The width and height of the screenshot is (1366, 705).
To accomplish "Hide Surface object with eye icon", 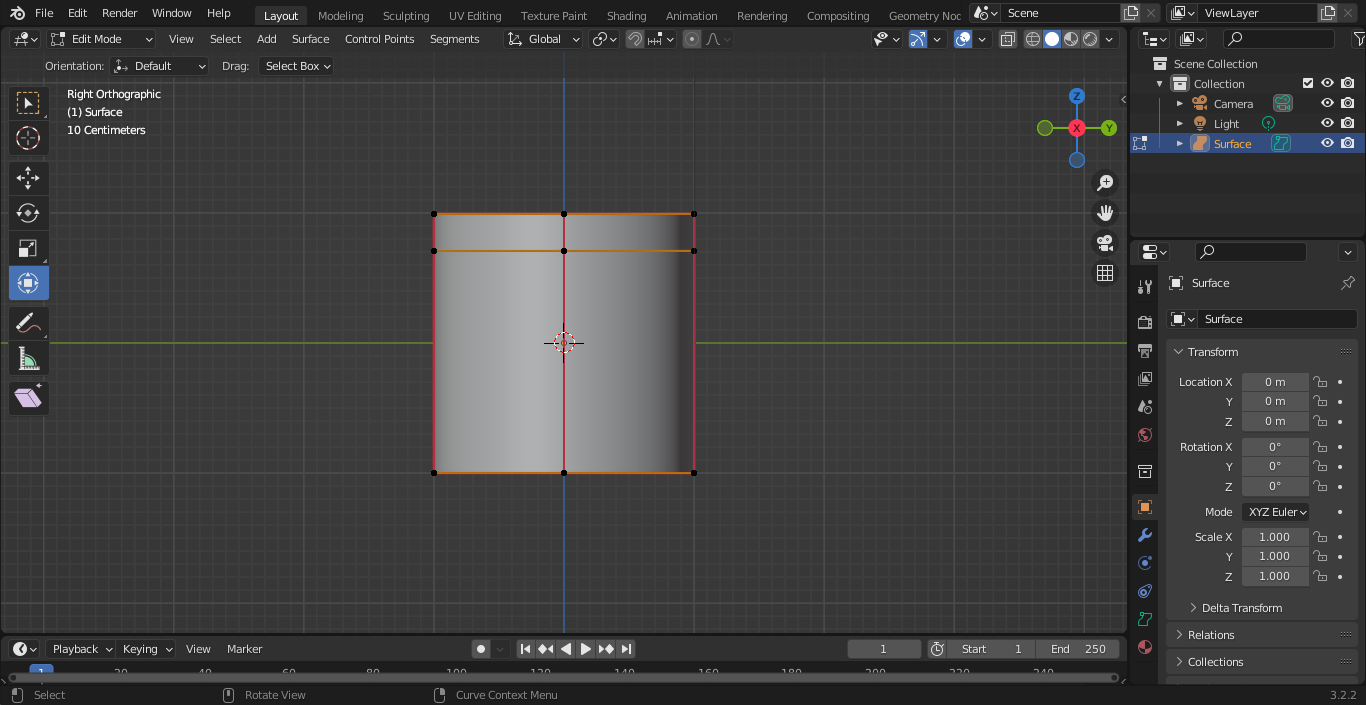I will pos(1327,143).
